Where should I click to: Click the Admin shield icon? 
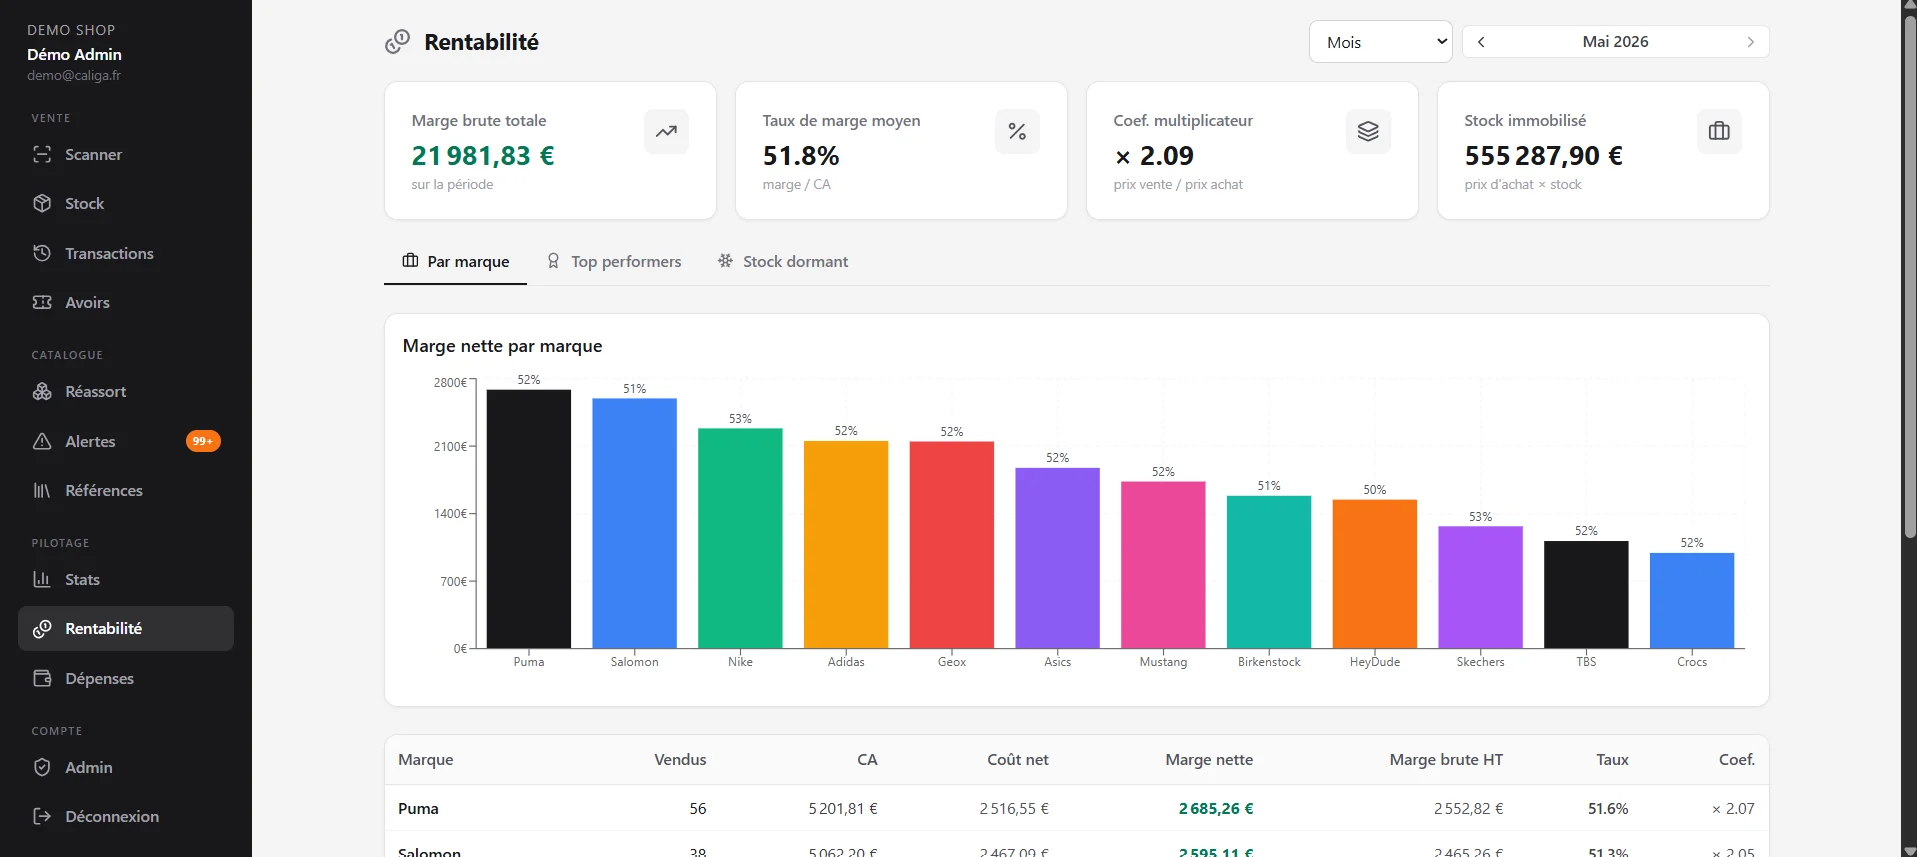click(x=42, y=767)
